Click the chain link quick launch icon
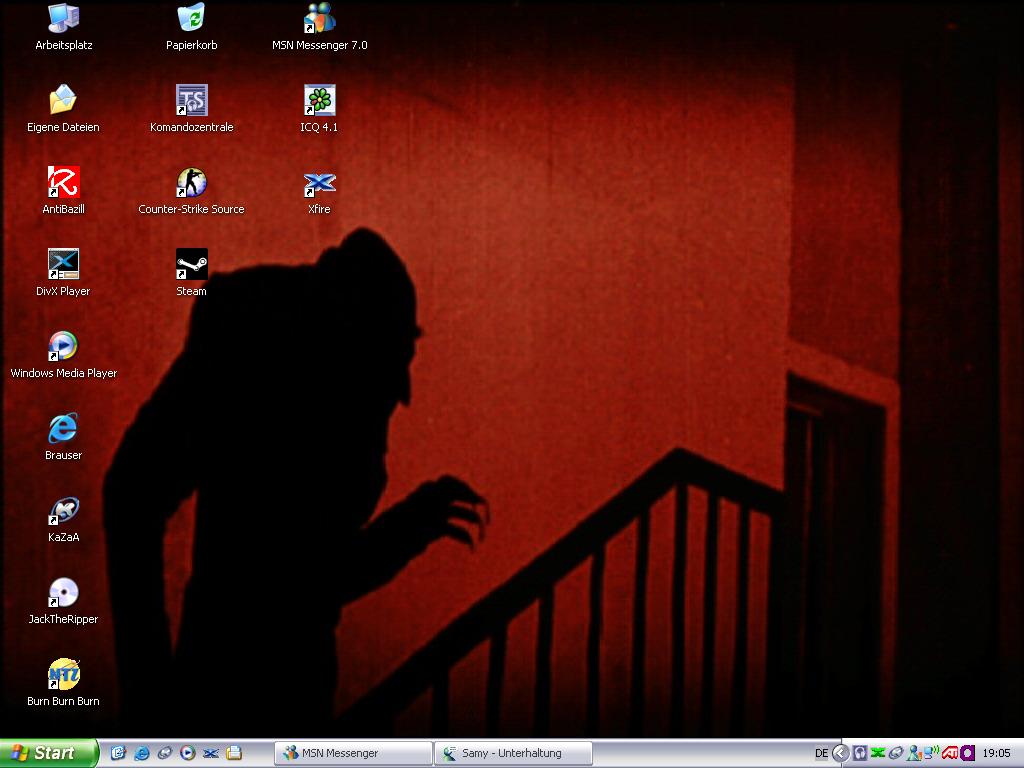This screenshot has width=1024, height=768. (165, 753)
